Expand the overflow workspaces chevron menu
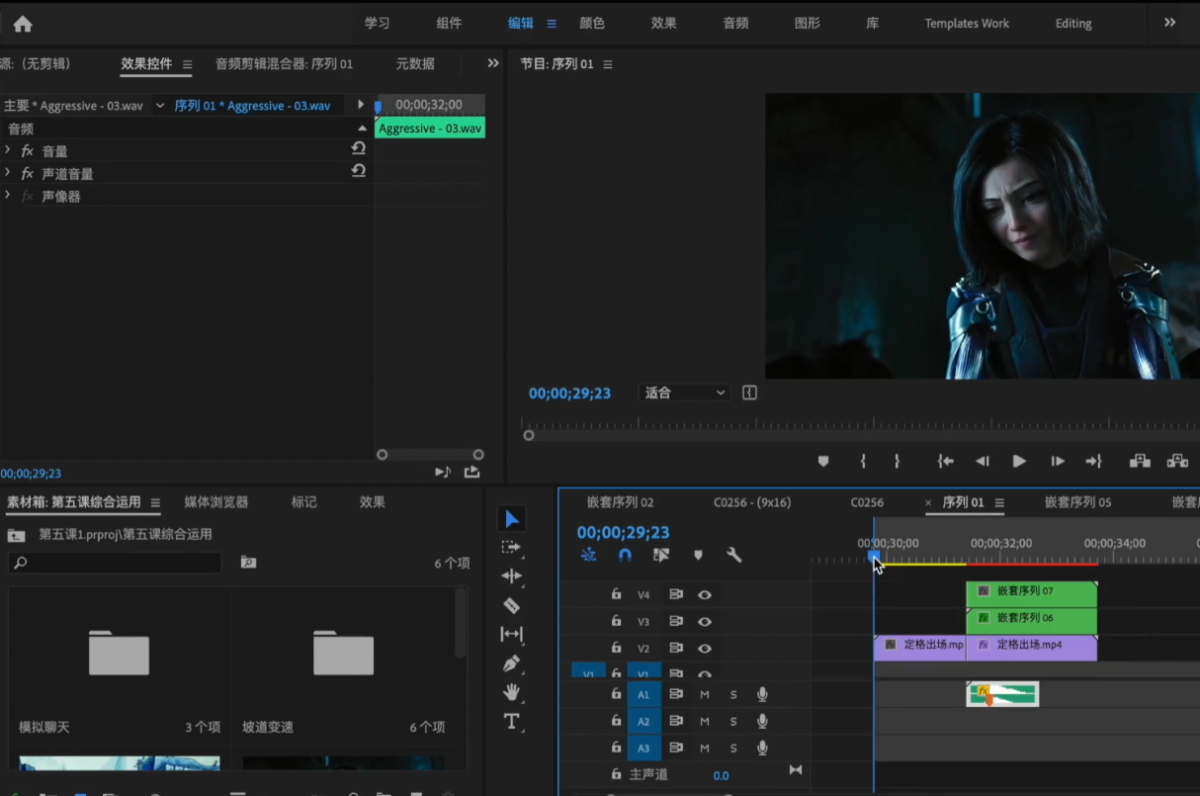The height and width of the screenshot is (796, 1200). pos(1170,23)
